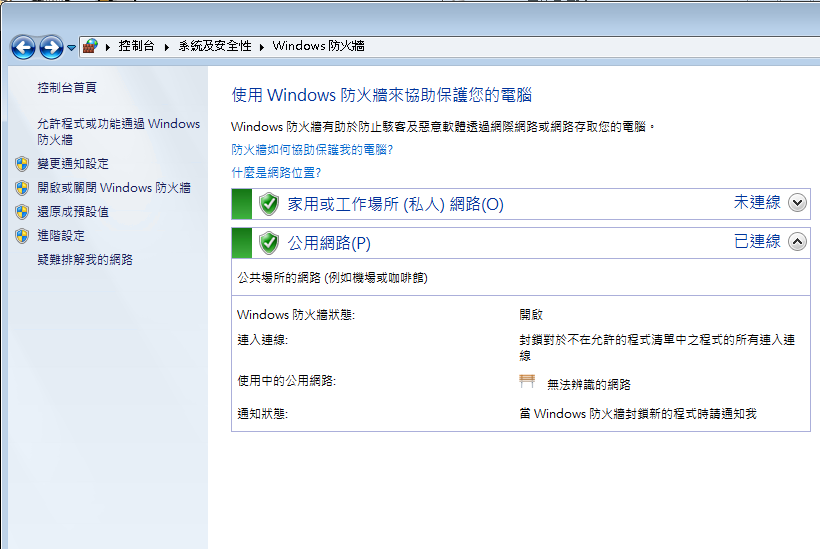Click the bench icon beside 無法辨識的網路
This screenshot has height=549, width=820.
(x=527, y=381)
